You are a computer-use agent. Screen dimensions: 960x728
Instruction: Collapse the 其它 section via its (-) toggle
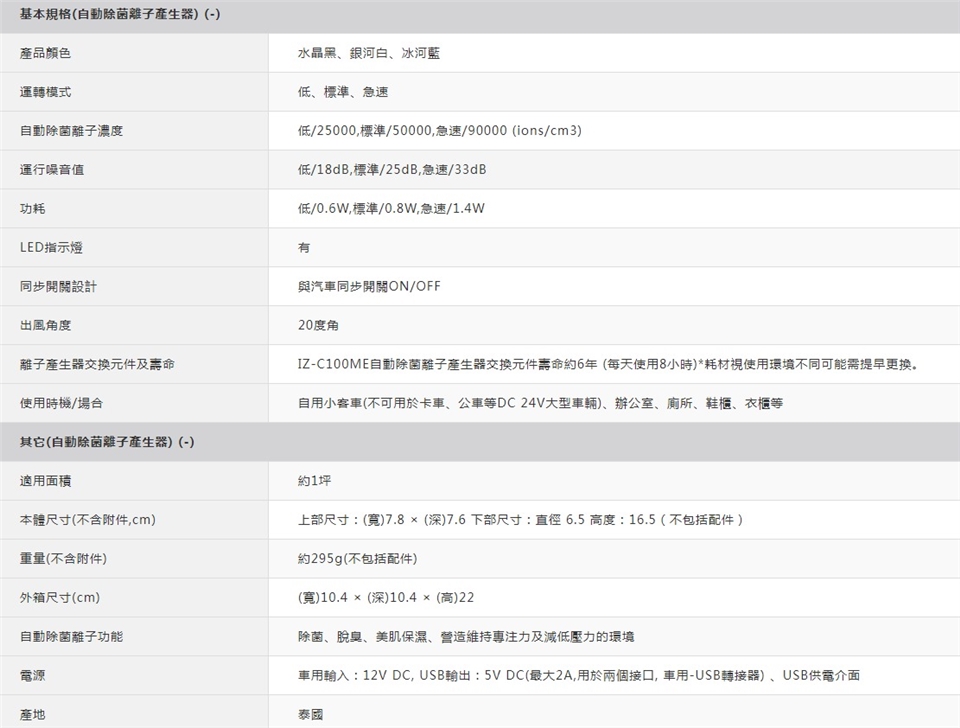(186, 442)
